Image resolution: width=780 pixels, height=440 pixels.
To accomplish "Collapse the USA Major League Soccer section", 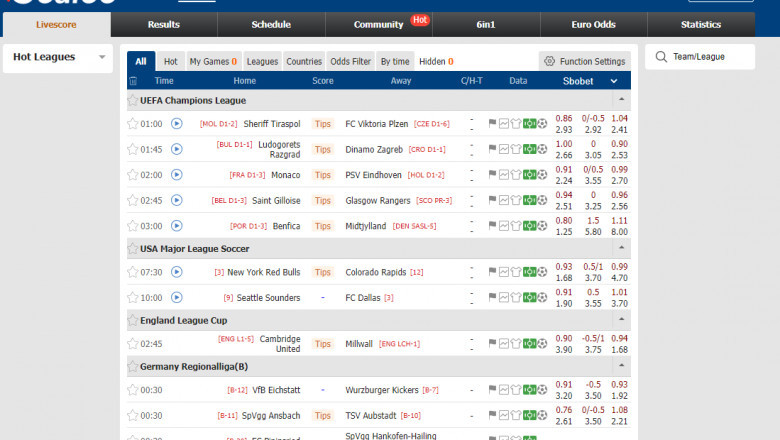I will [x=621, y=248].
